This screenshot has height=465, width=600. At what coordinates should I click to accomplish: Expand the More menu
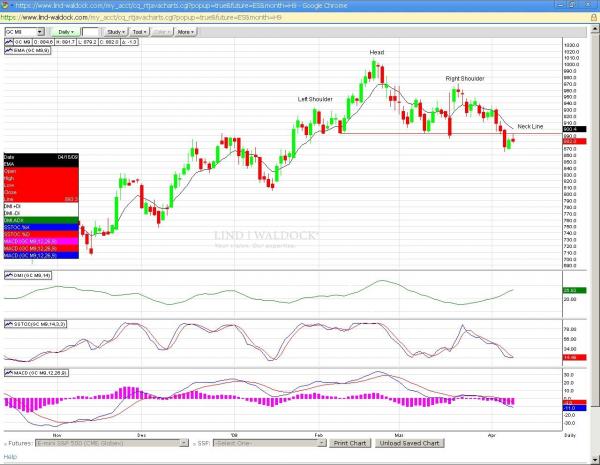pyautogui.click(x=185, y=32)
